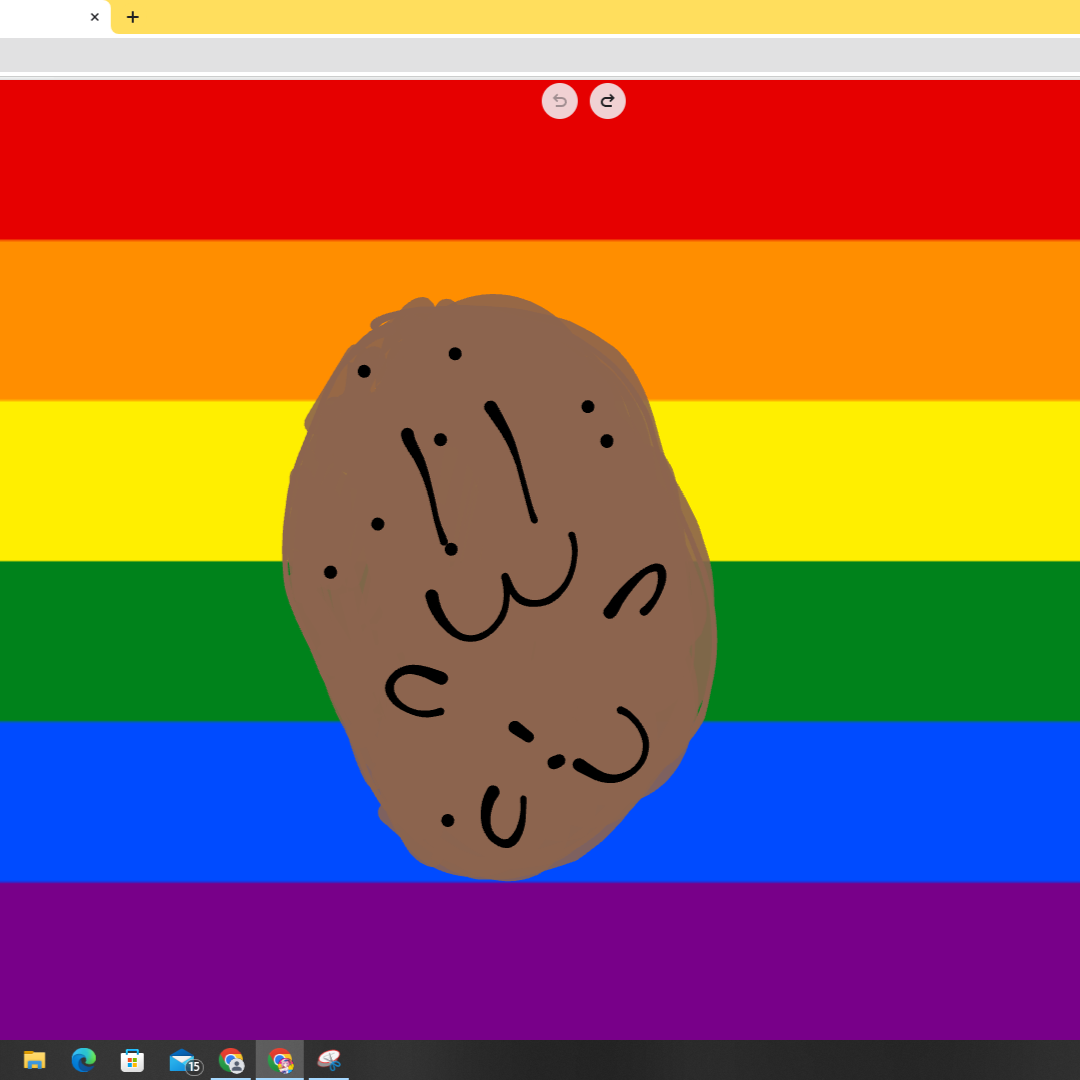Close the current browser tab
Viewport: 1080px width, 1080px height.
[95, 17]
